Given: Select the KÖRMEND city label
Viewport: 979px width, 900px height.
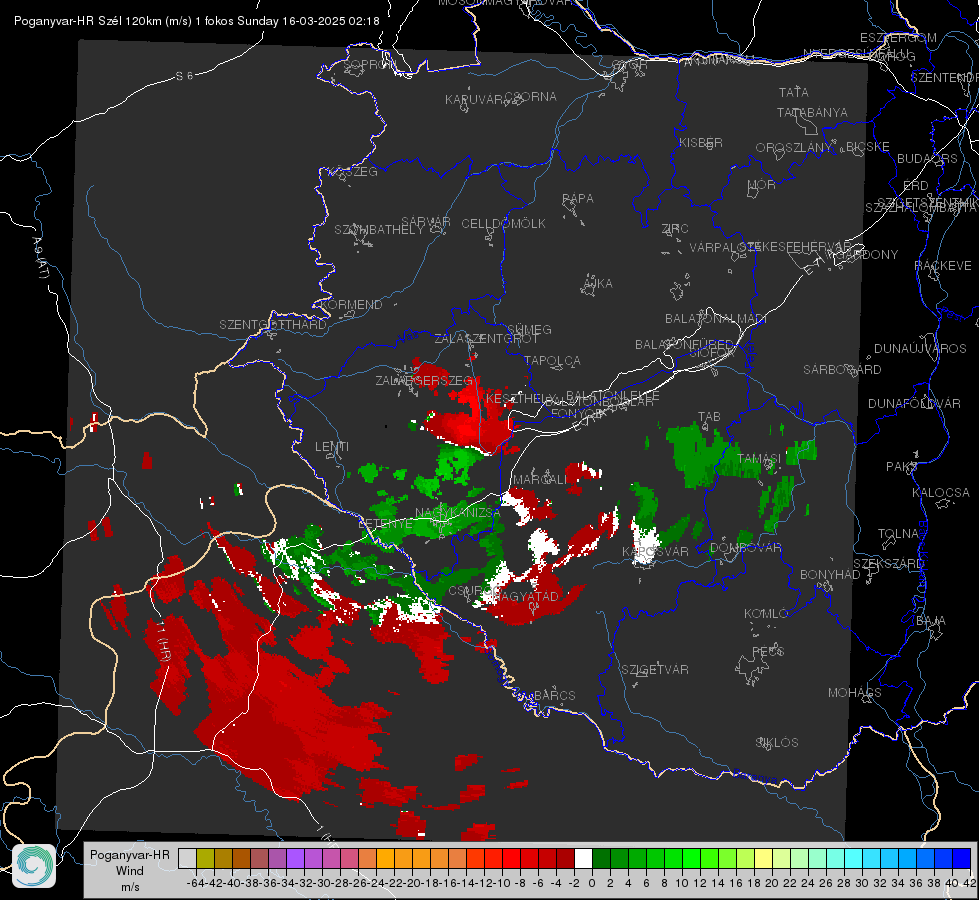Looking at the screenshot, I should point(352,305).
